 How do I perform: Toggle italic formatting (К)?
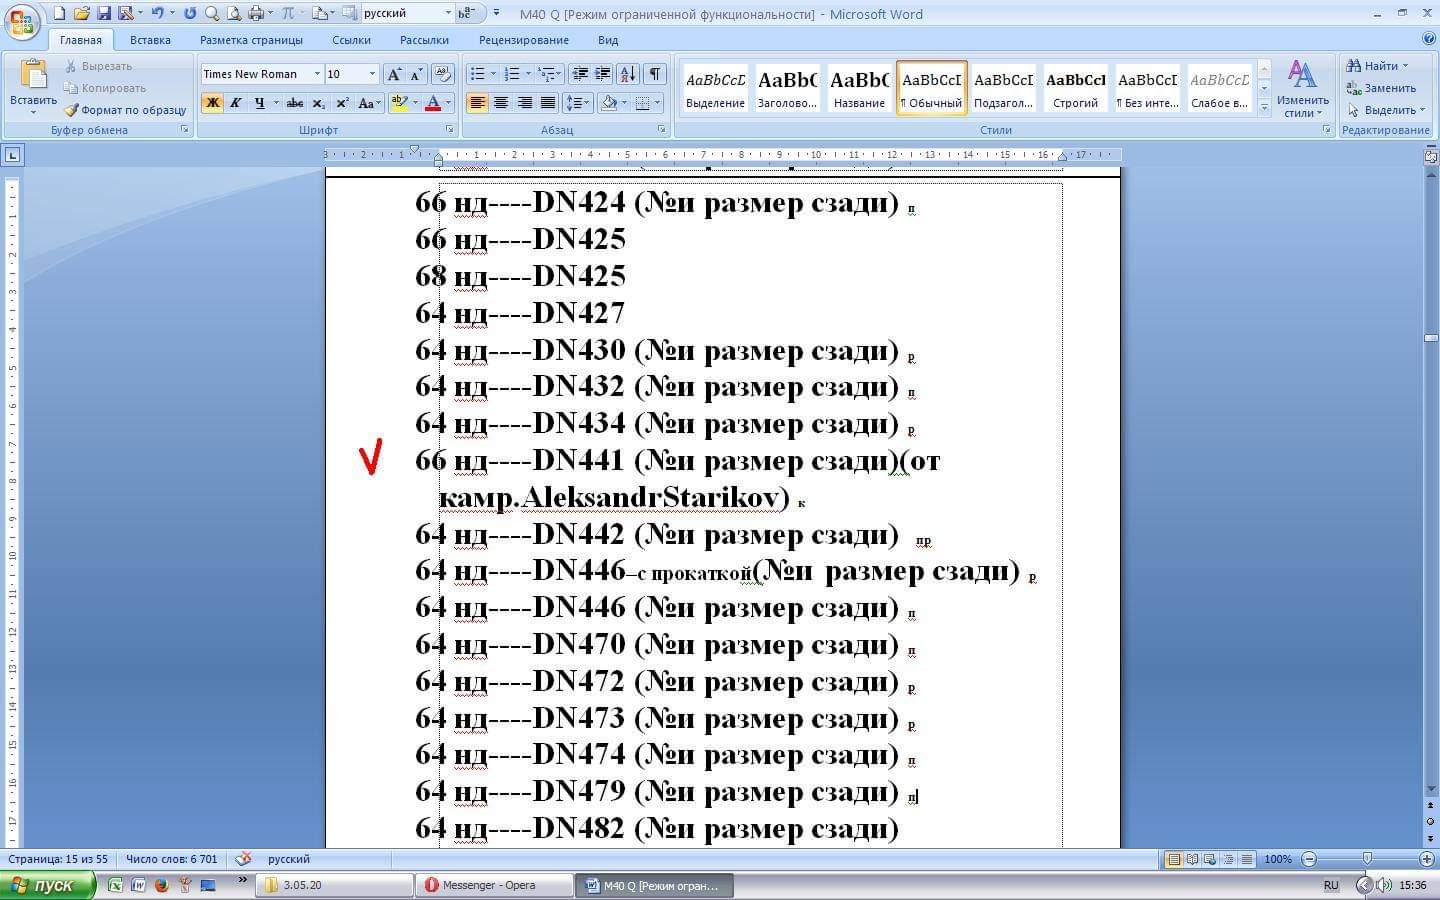point(236,103)
